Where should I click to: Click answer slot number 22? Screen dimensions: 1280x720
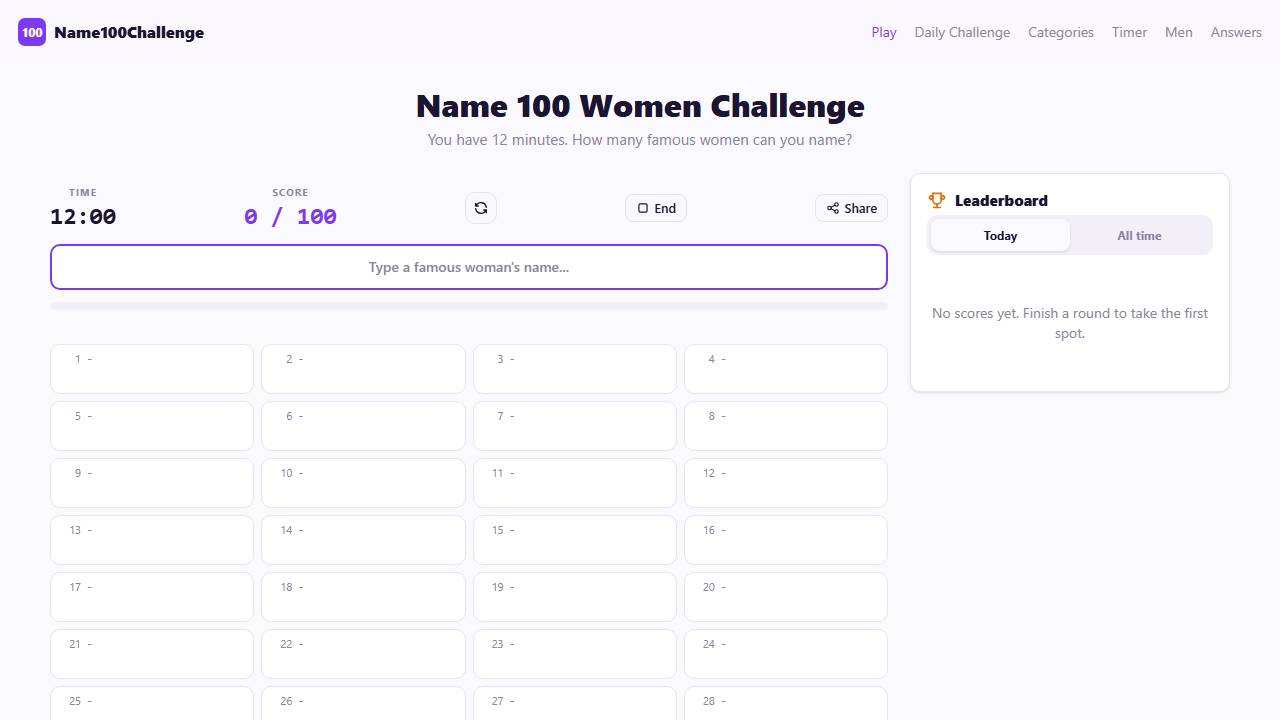[363, 654]
